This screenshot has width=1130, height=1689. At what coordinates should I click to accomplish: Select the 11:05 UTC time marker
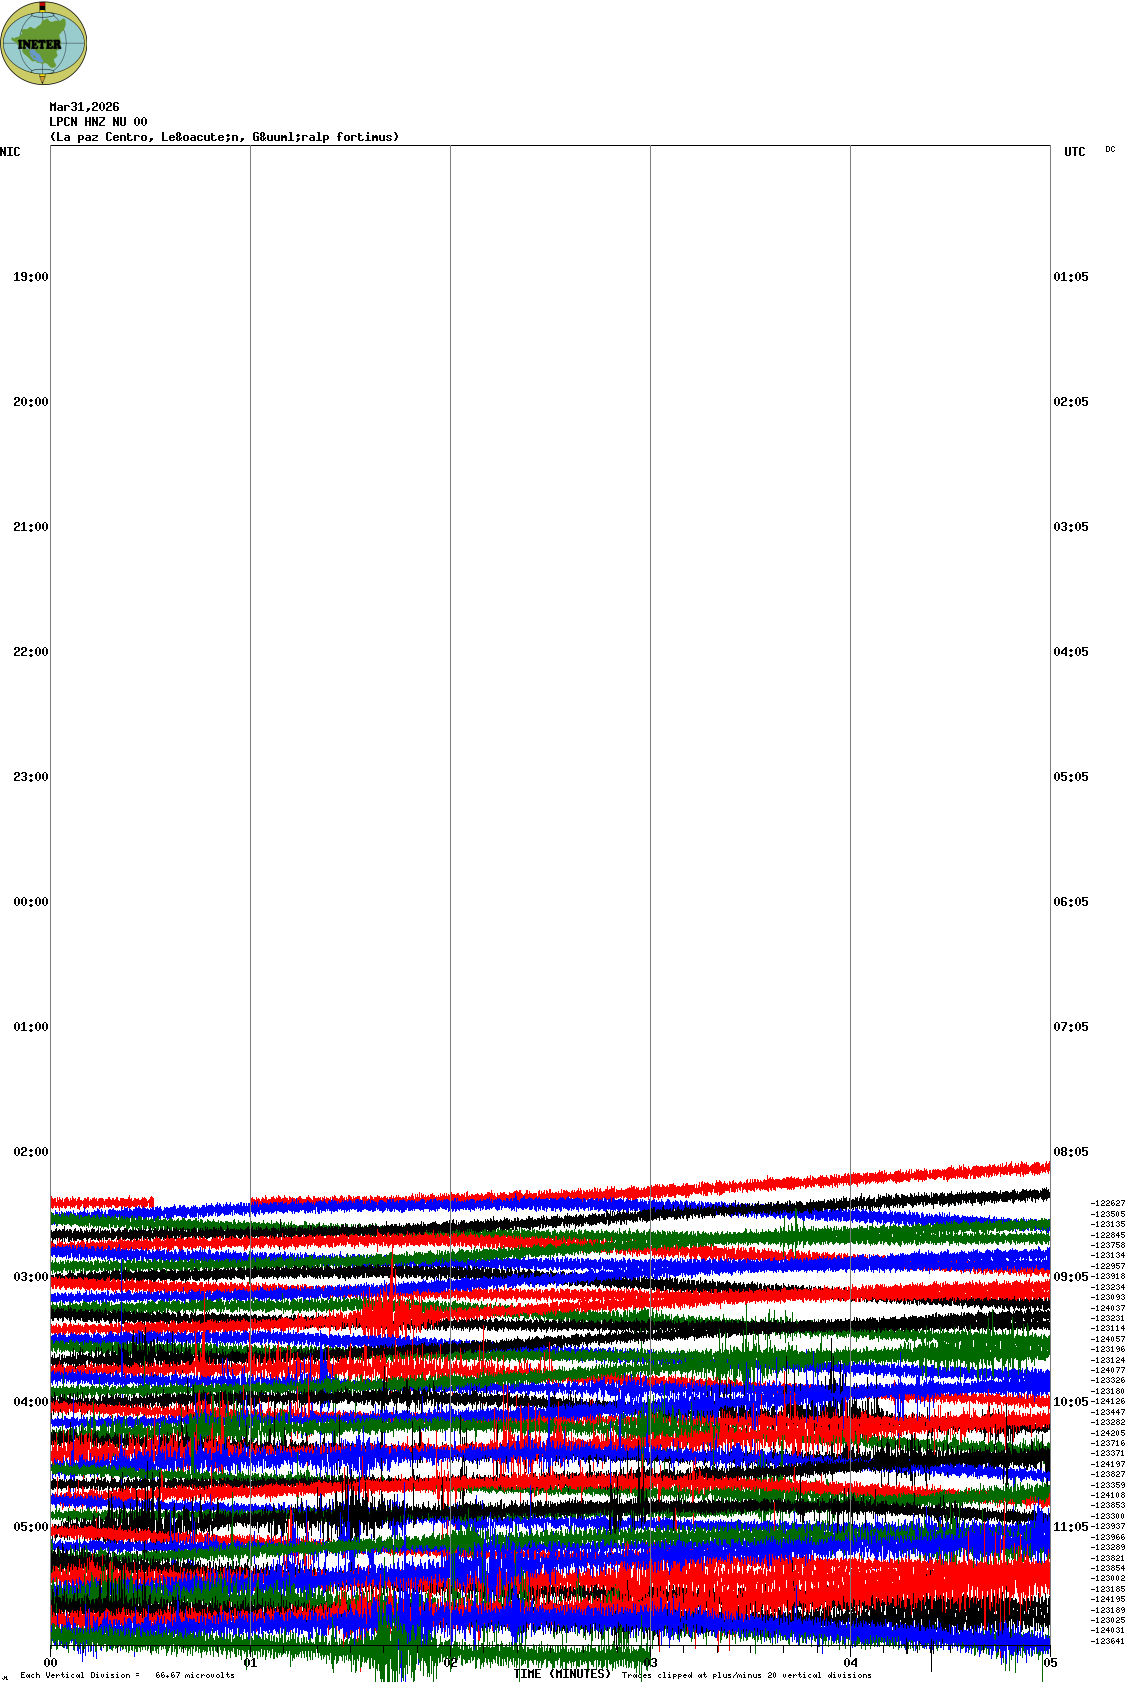coord(1071,1527)
